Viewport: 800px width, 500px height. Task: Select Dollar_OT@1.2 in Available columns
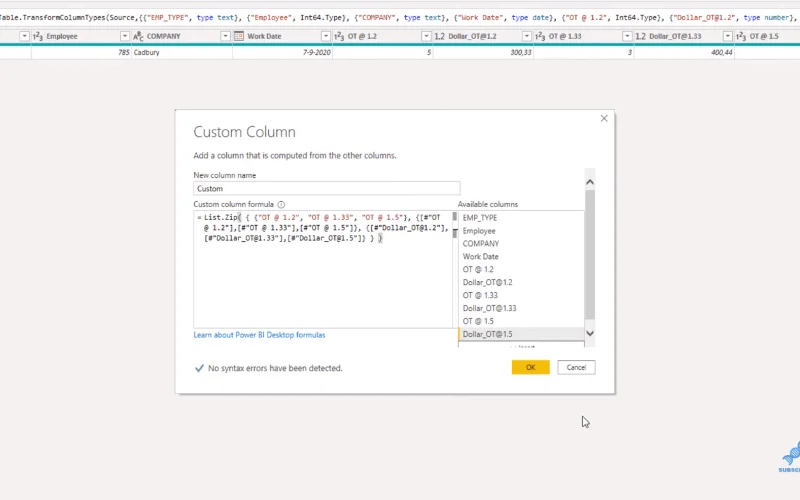point(521,282)
